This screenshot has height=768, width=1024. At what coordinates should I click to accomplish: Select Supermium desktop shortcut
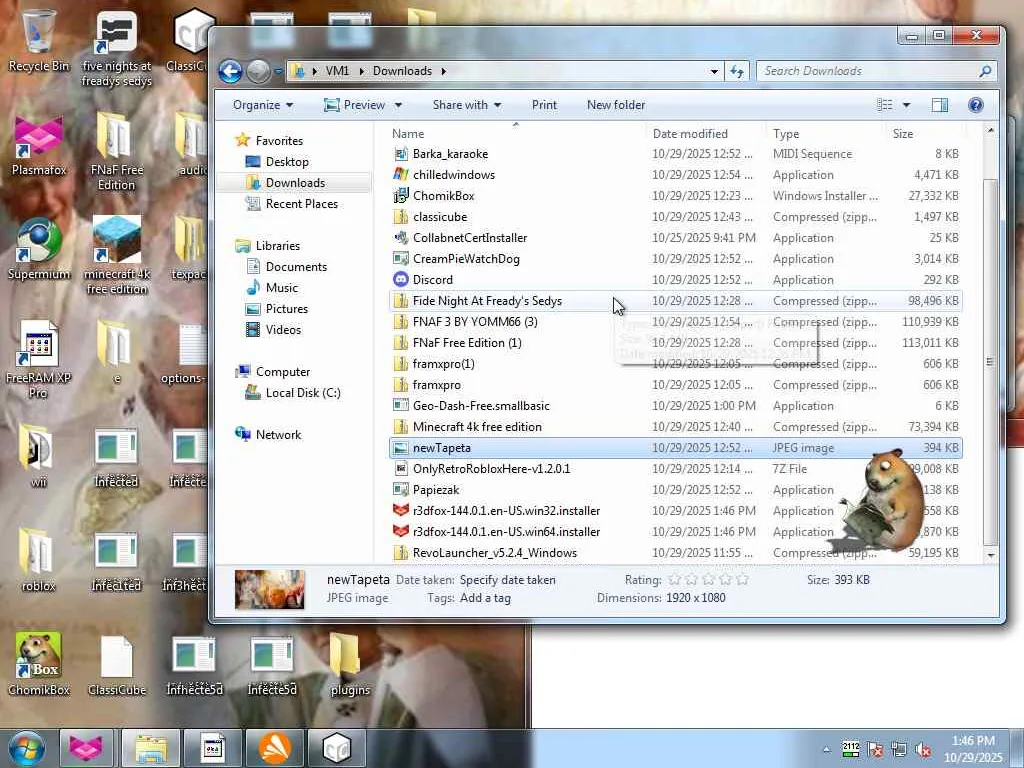(x=39, y=249)
